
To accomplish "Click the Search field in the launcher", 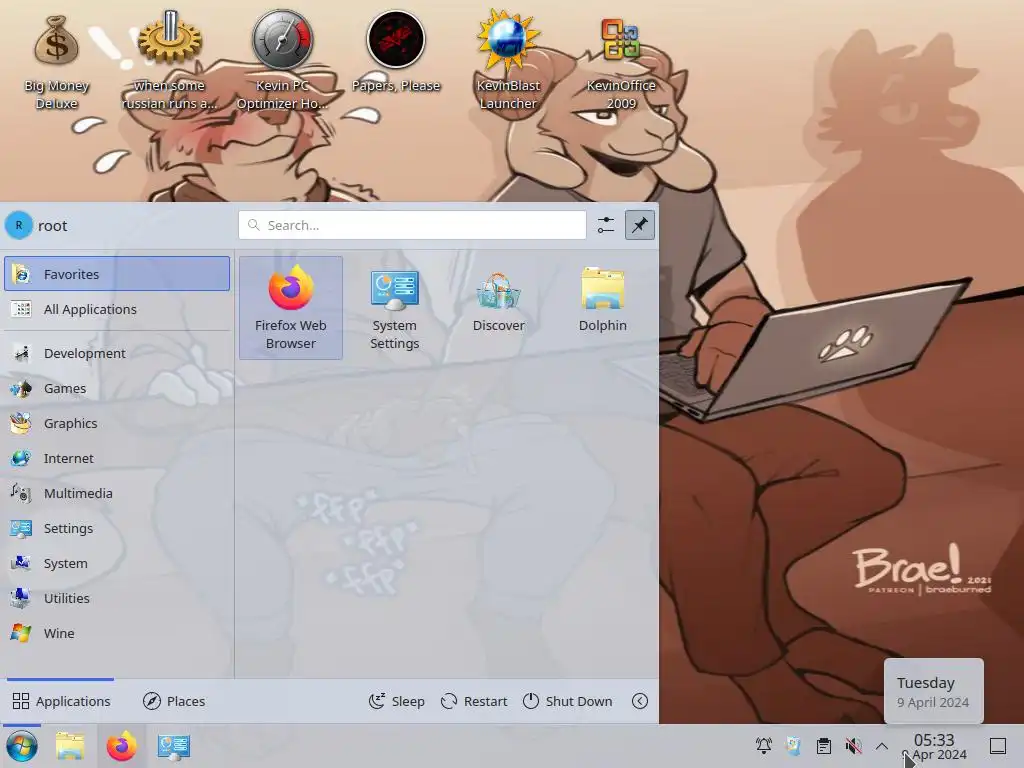I will click(x=412, y=225).
